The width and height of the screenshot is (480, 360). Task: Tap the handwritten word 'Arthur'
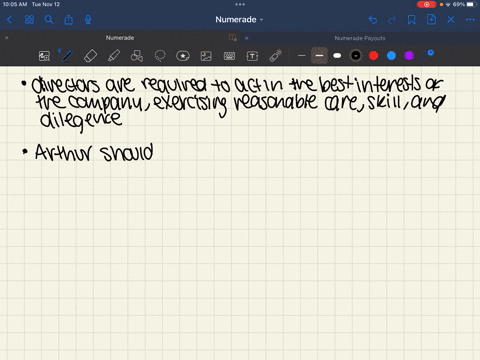[x=63, y=152]
